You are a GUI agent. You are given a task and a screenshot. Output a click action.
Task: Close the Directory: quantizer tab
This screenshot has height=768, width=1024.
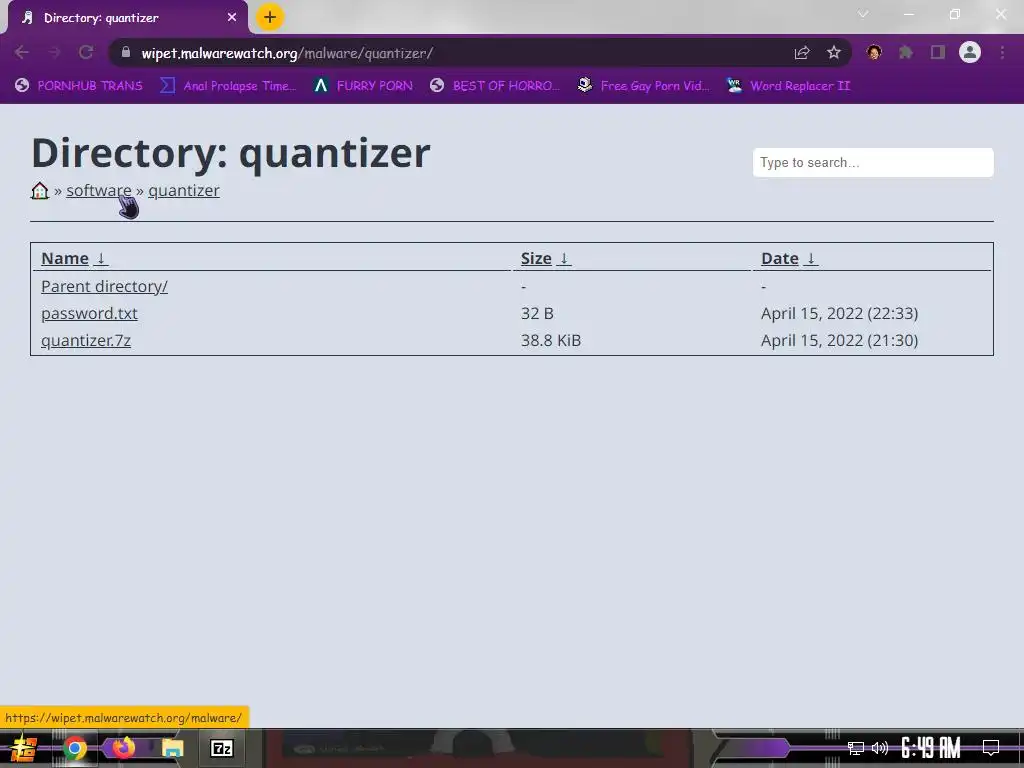click(232, 18)
